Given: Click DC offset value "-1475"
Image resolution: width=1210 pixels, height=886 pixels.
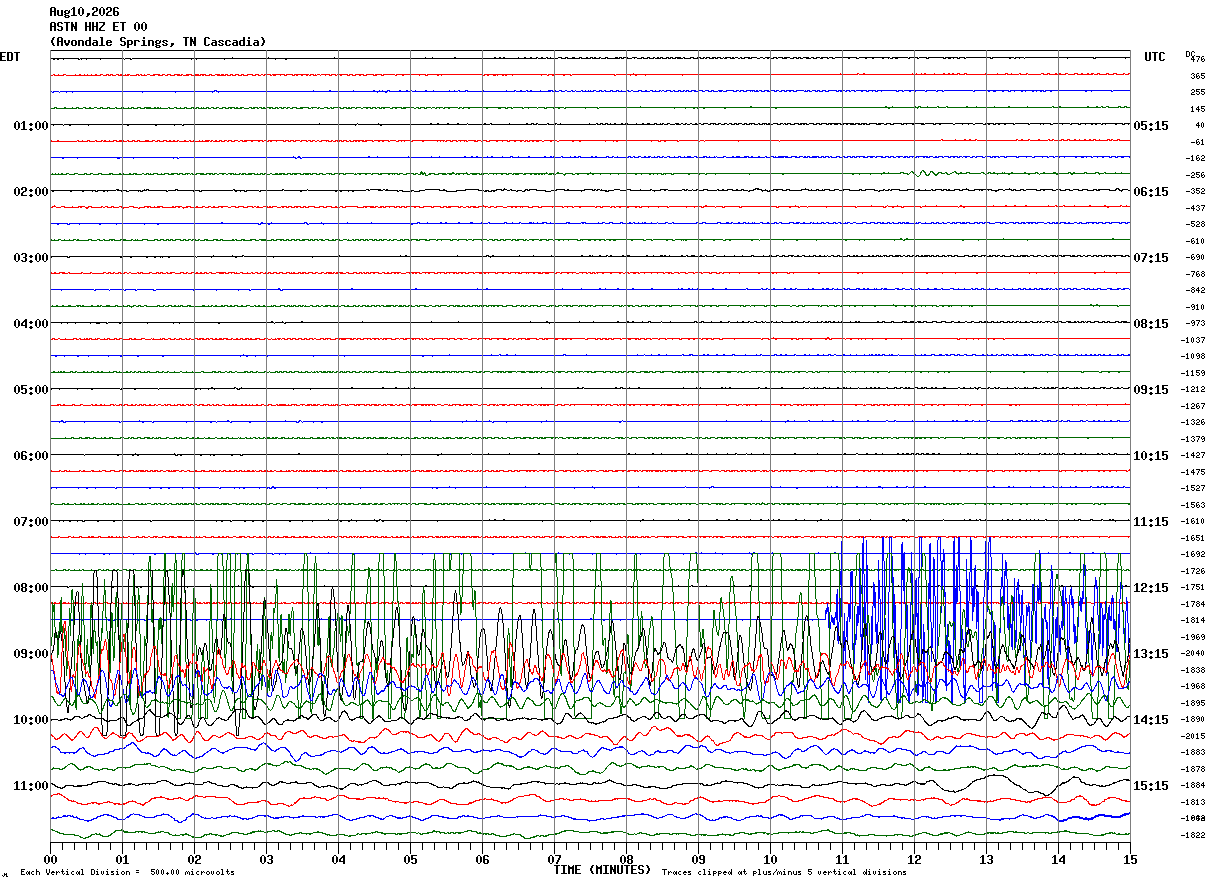Looking at the screenshot, I should pos(1194,472).
